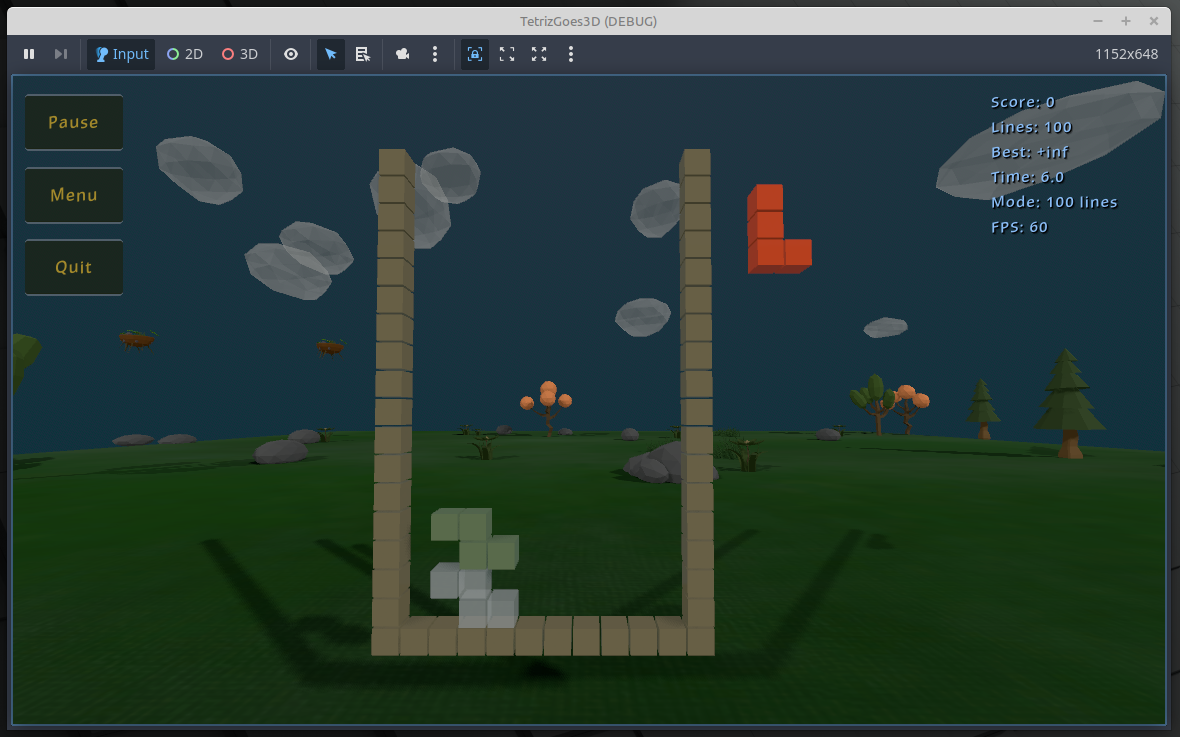Image resolution: width=1180 pixels, height=737 pixels.
Task: Open the in-game Menu button
Action: 74,195
